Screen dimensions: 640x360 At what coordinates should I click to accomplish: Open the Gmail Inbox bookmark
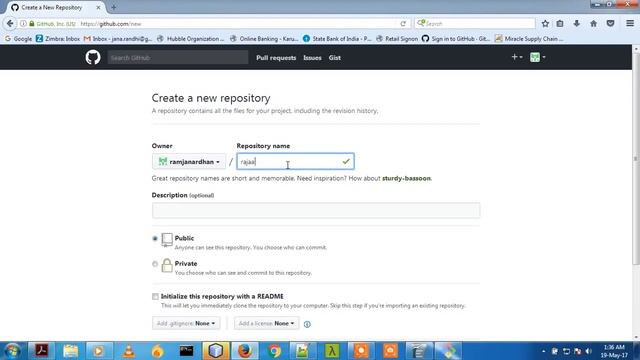tap(118, 39)
